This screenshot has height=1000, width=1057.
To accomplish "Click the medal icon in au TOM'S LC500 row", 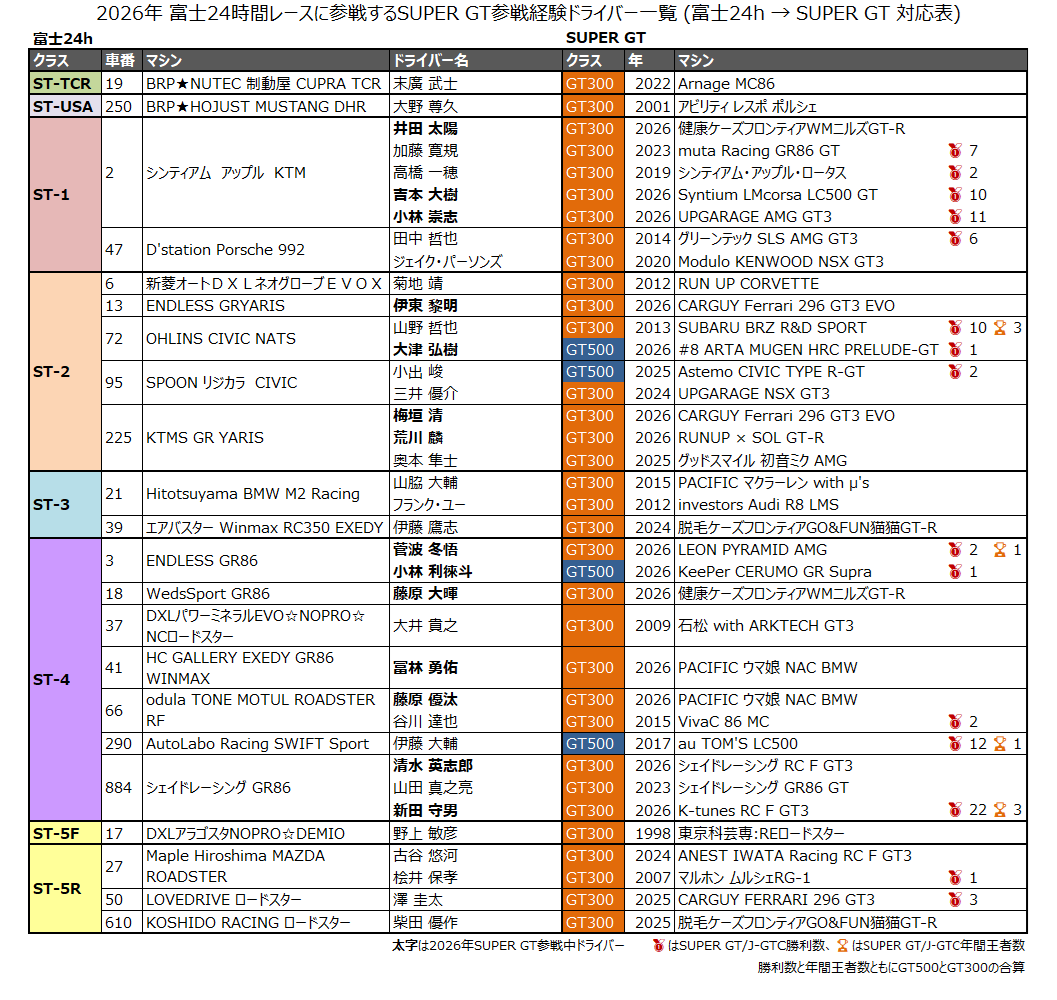I will pos(955,744).
